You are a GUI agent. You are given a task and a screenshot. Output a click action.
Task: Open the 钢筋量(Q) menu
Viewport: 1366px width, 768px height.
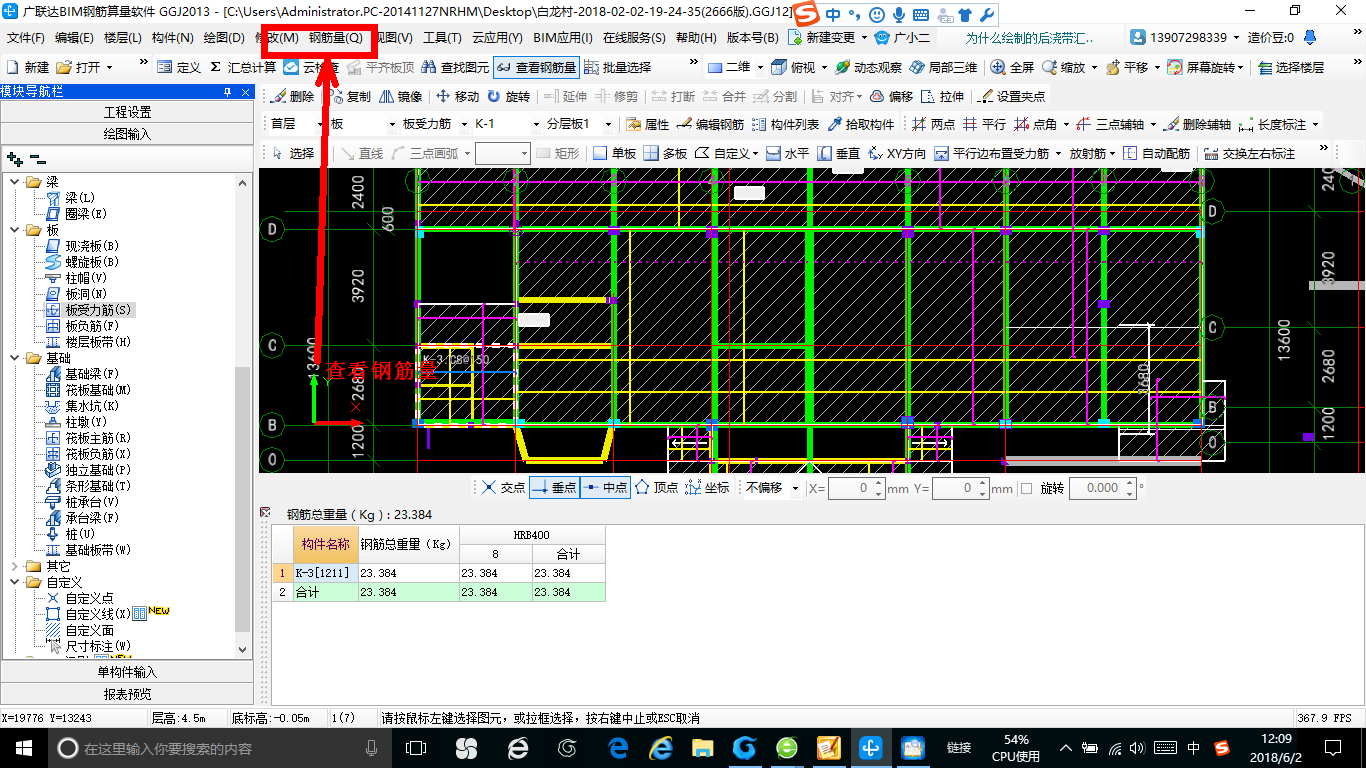point(335,38)
